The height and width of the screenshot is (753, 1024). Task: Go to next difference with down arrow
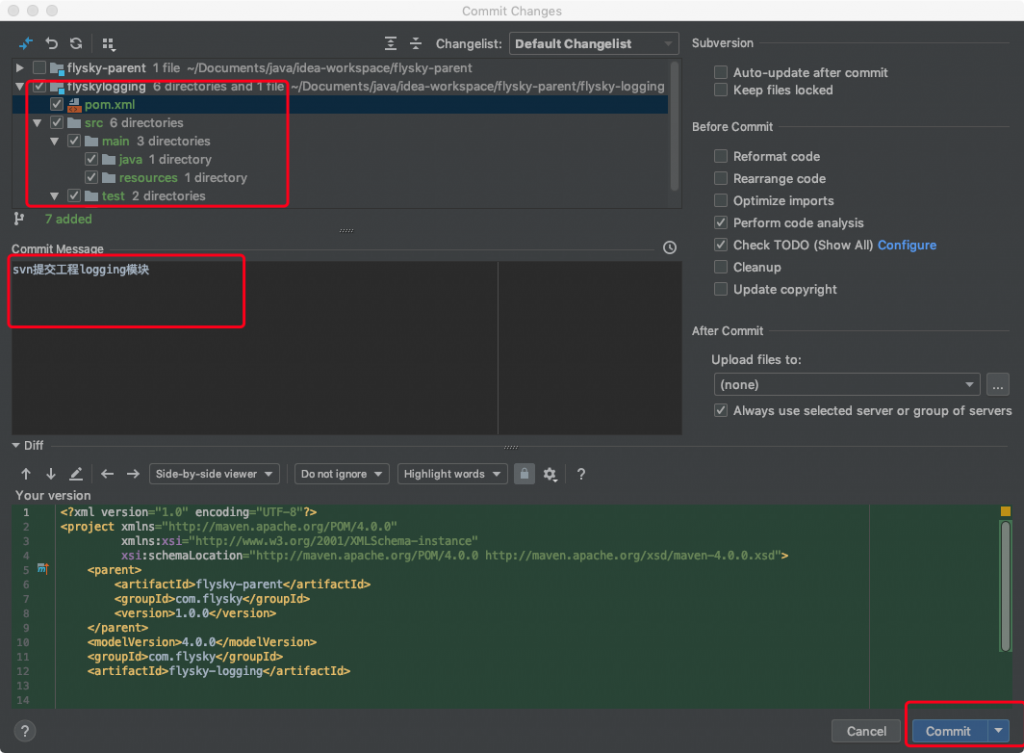click(x=51, y=474)
